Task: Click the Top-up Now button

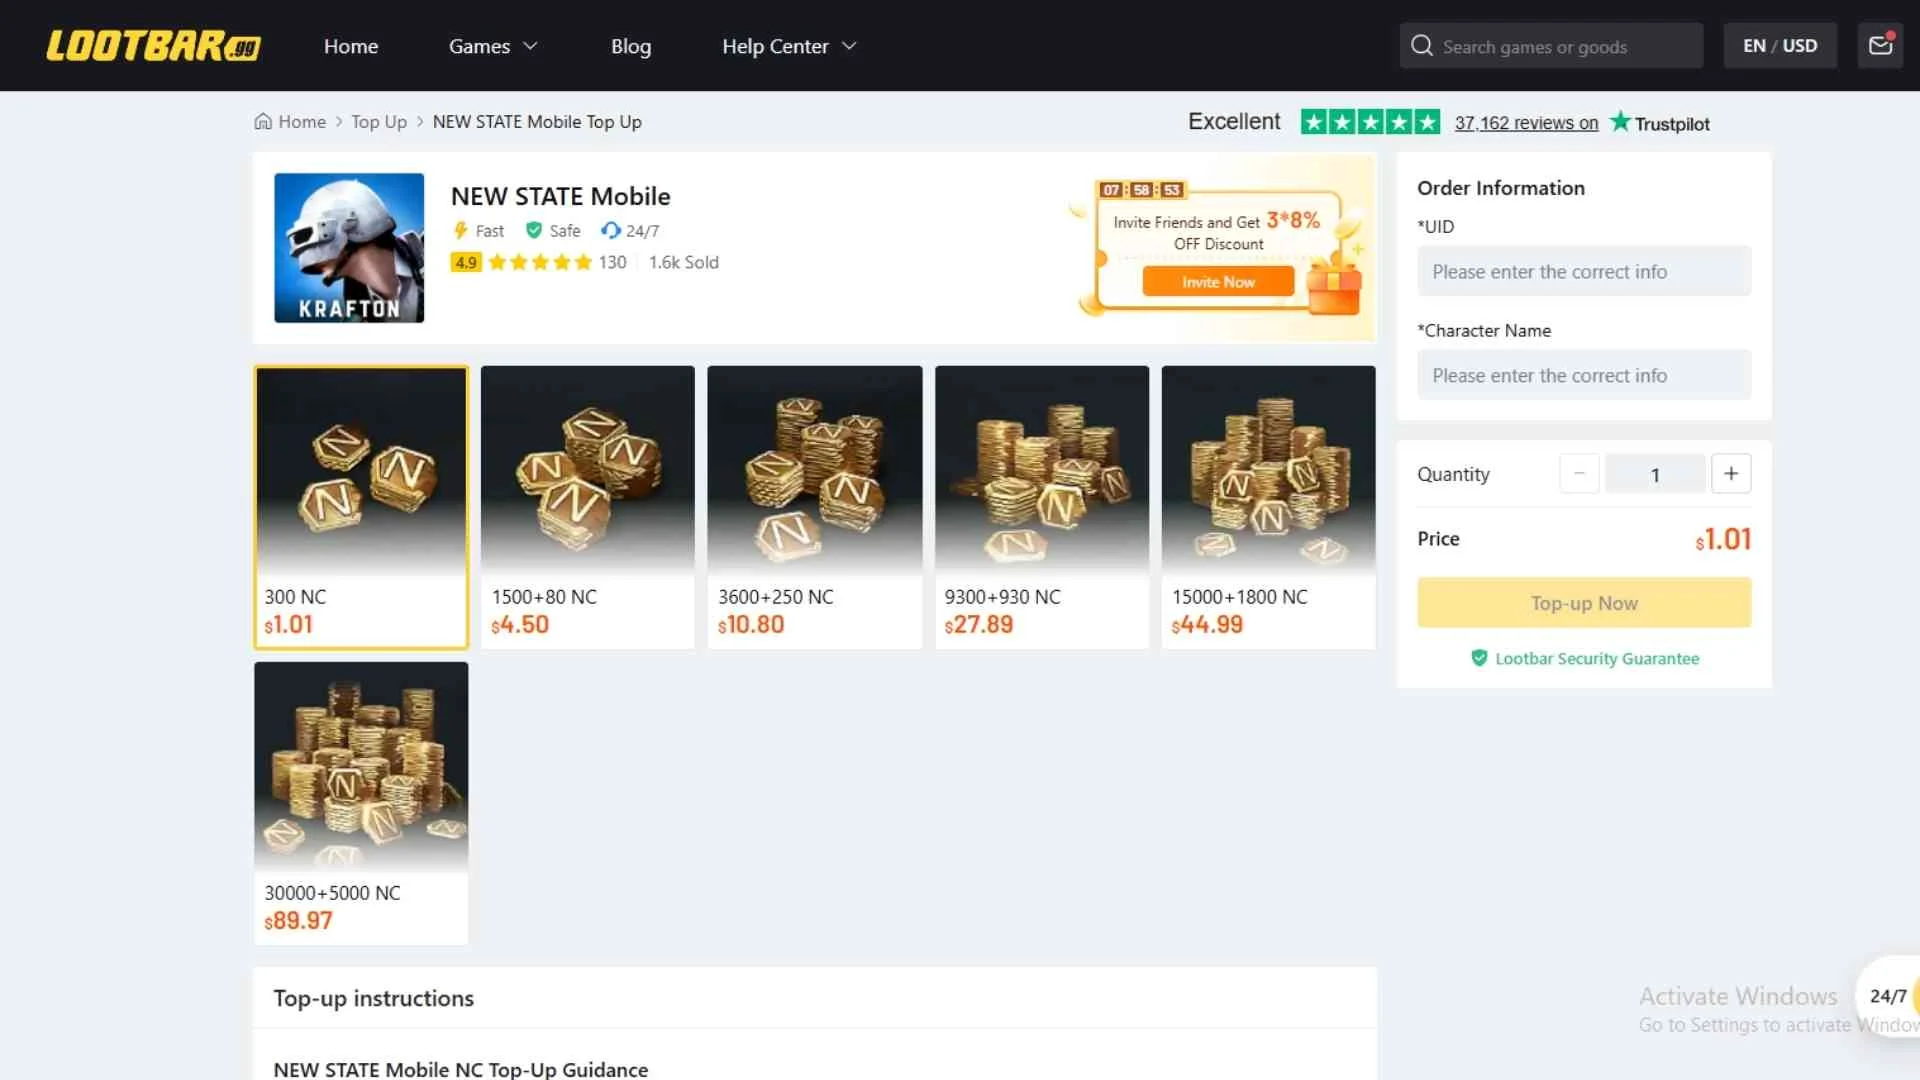Action: click(1584, 603)
